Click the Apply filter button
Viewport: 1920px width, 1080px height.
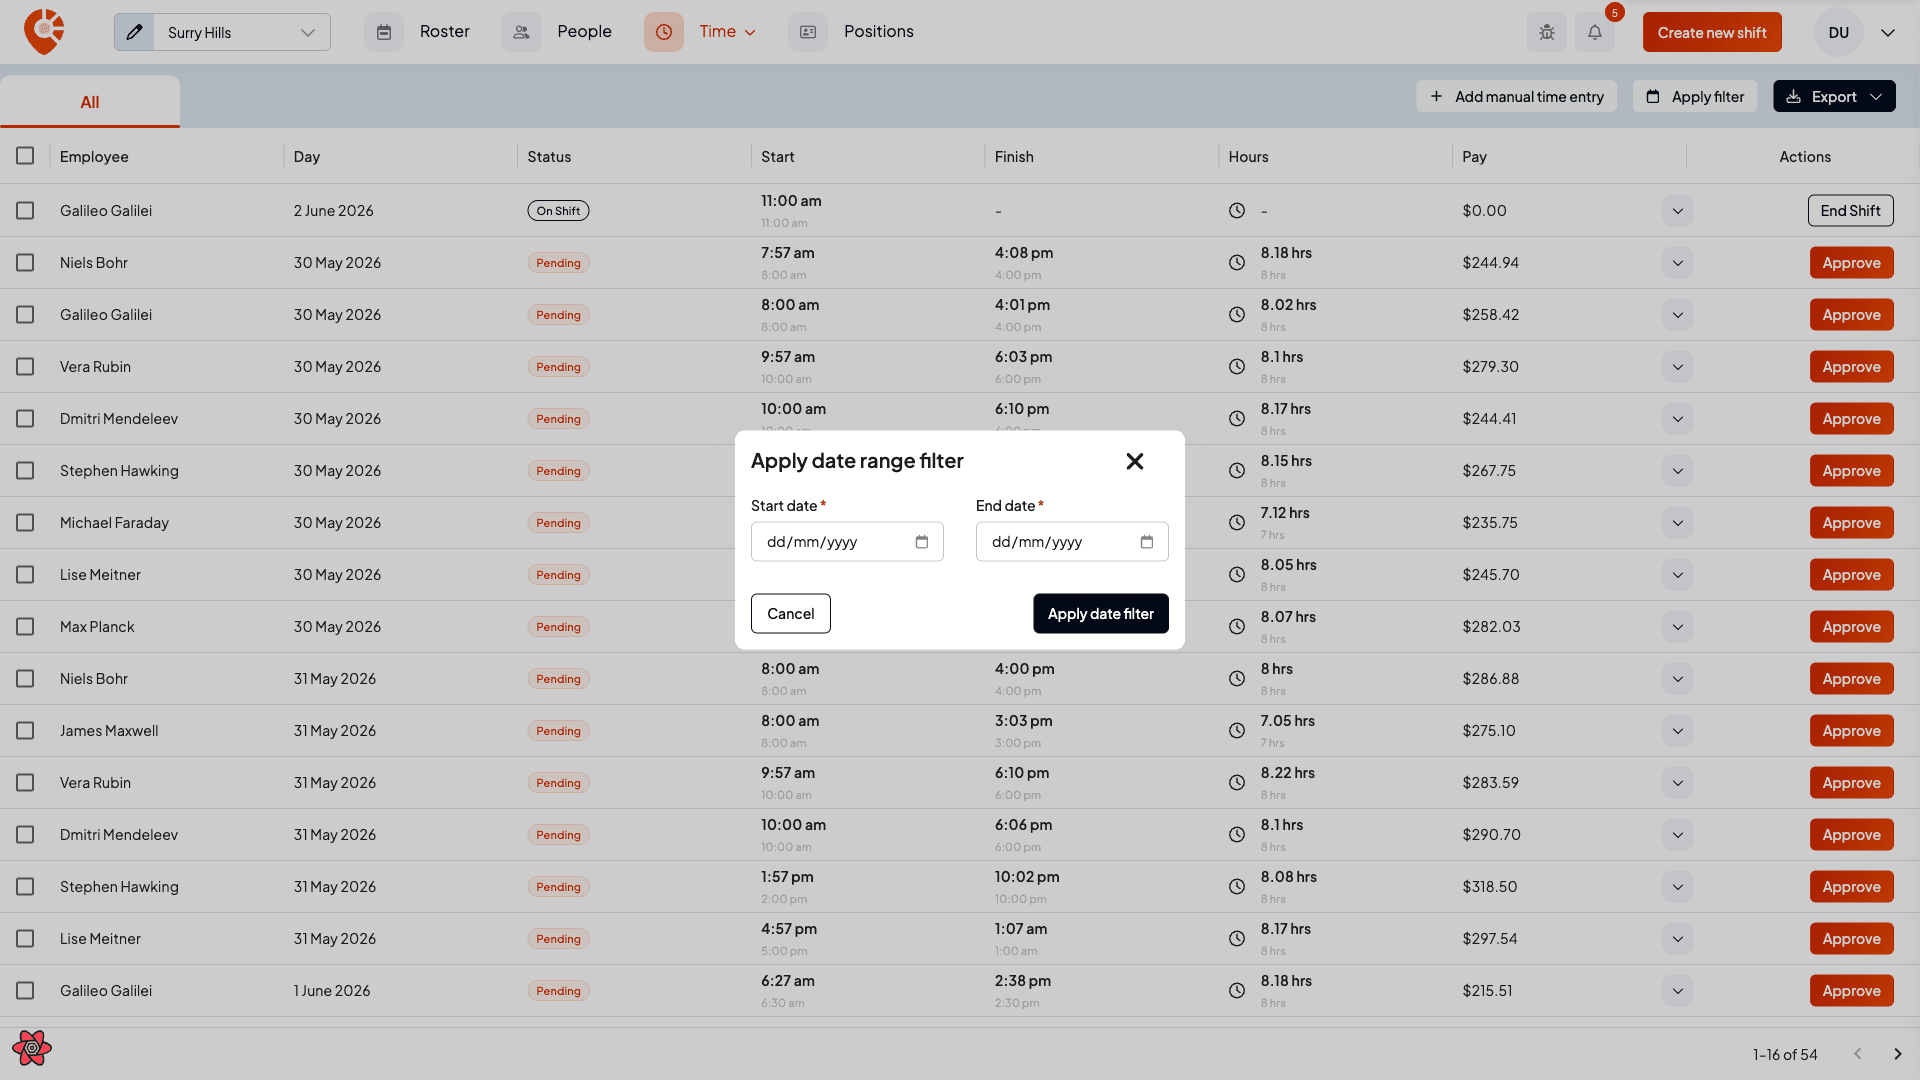pyautogui.click(x=1694, y=96)
